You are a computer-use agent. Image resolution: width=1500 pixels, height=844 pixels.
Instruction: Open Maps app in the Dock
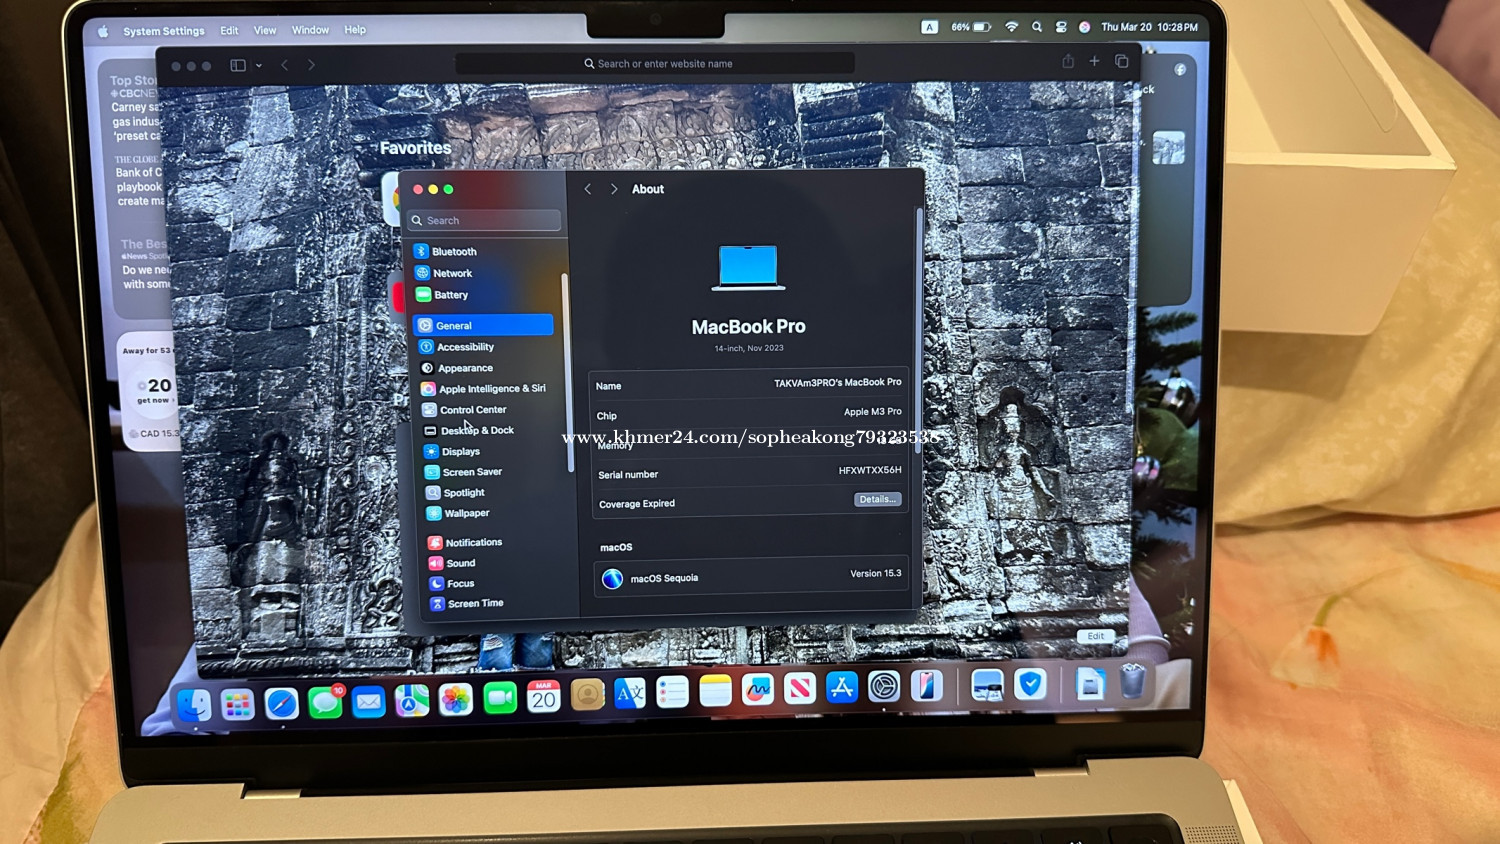click(412, 701)
